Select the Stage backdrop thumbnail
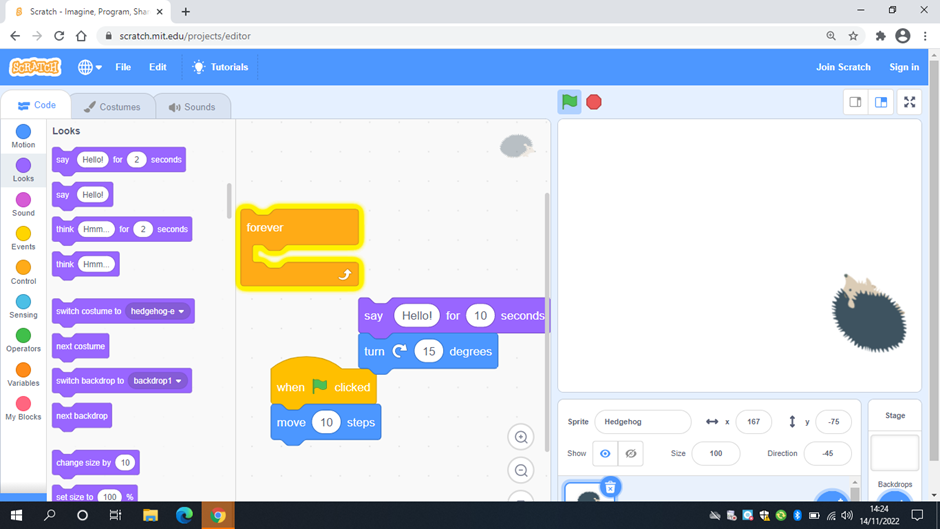 pyautogui.click(x=894, y=453)
